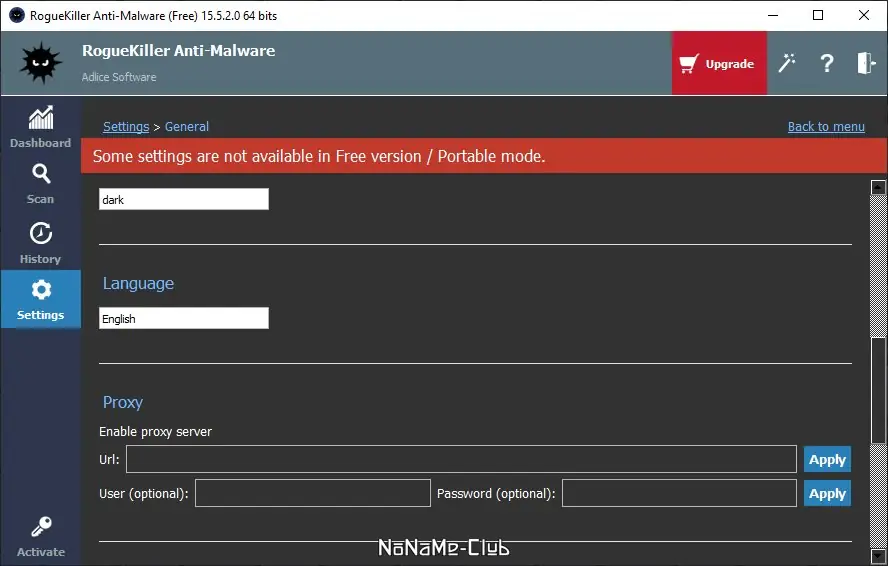
Task: Open help via question mark icon
Action: click(x=827, y=63)
